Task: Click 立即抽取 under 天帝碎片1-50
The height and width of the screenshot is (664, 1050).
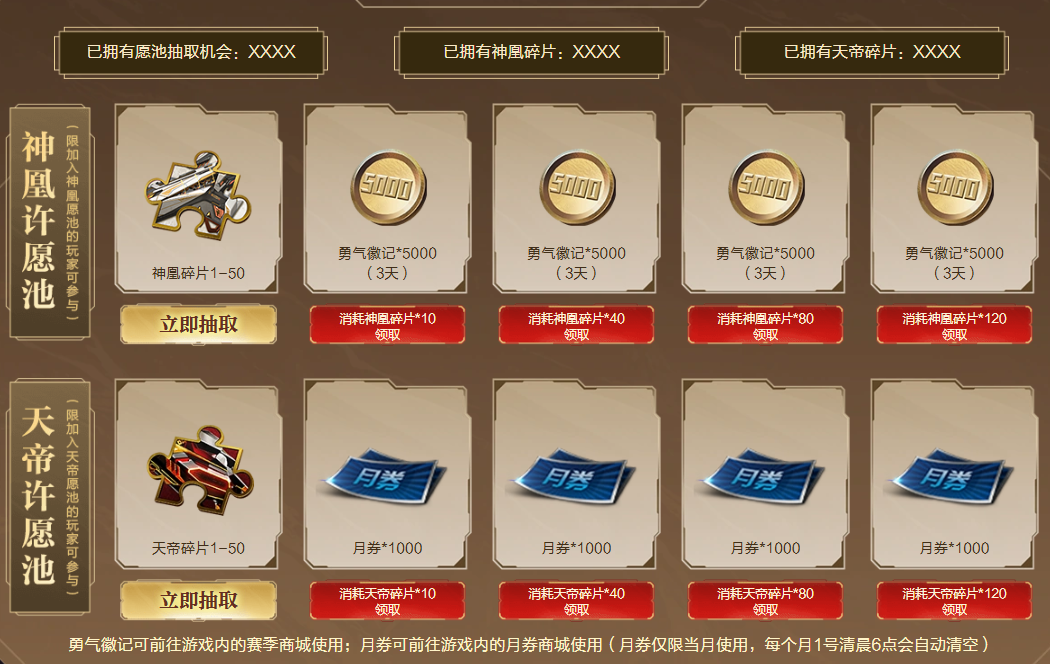Action: [x=198, y=600]
